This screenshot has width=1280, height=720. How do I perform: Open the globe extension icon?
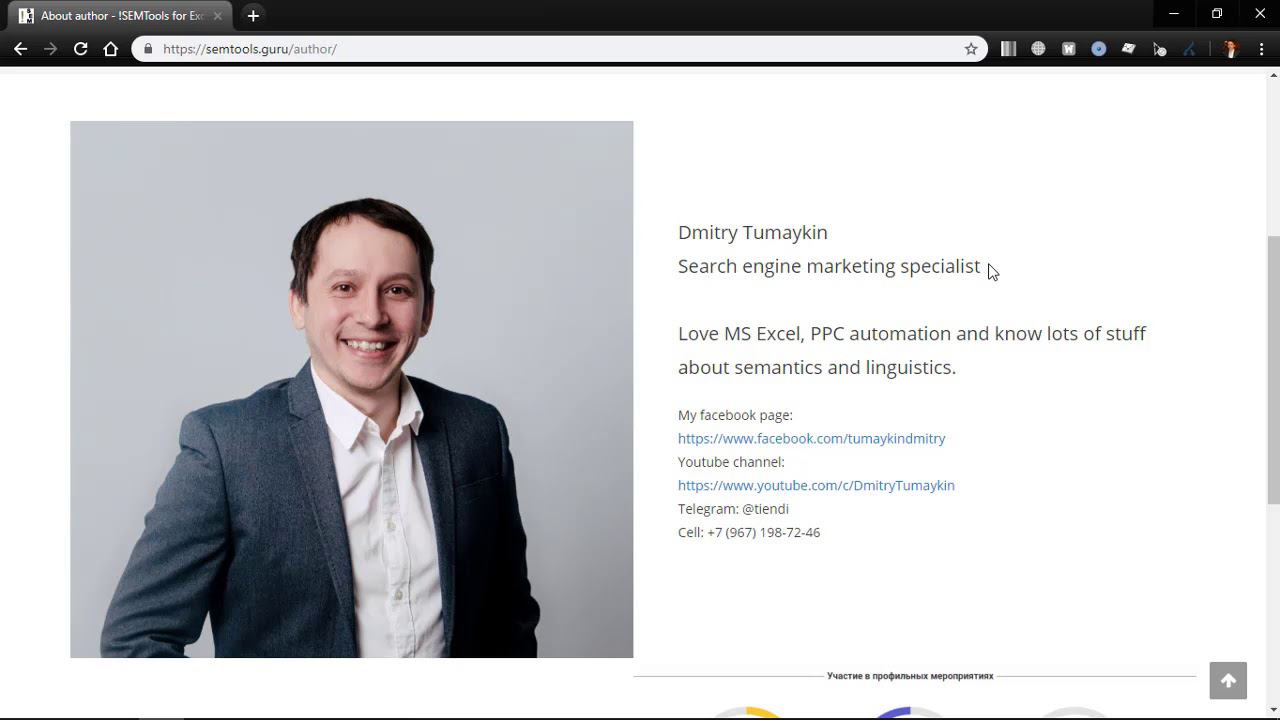1038,48
